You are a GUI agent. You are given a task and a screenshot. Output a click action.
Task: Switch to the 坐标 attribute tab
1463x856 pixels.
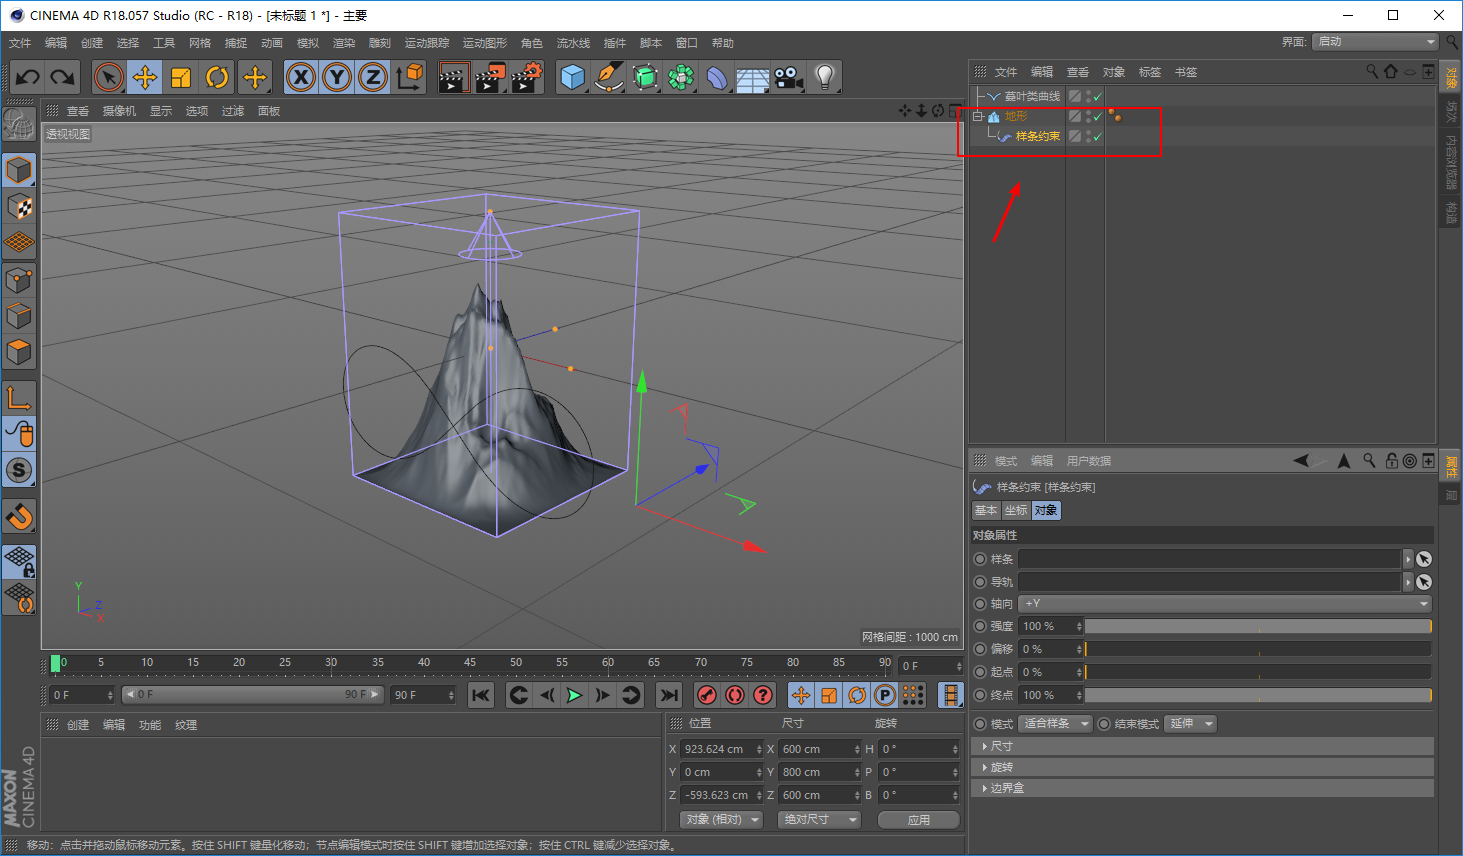point(1016,510)
